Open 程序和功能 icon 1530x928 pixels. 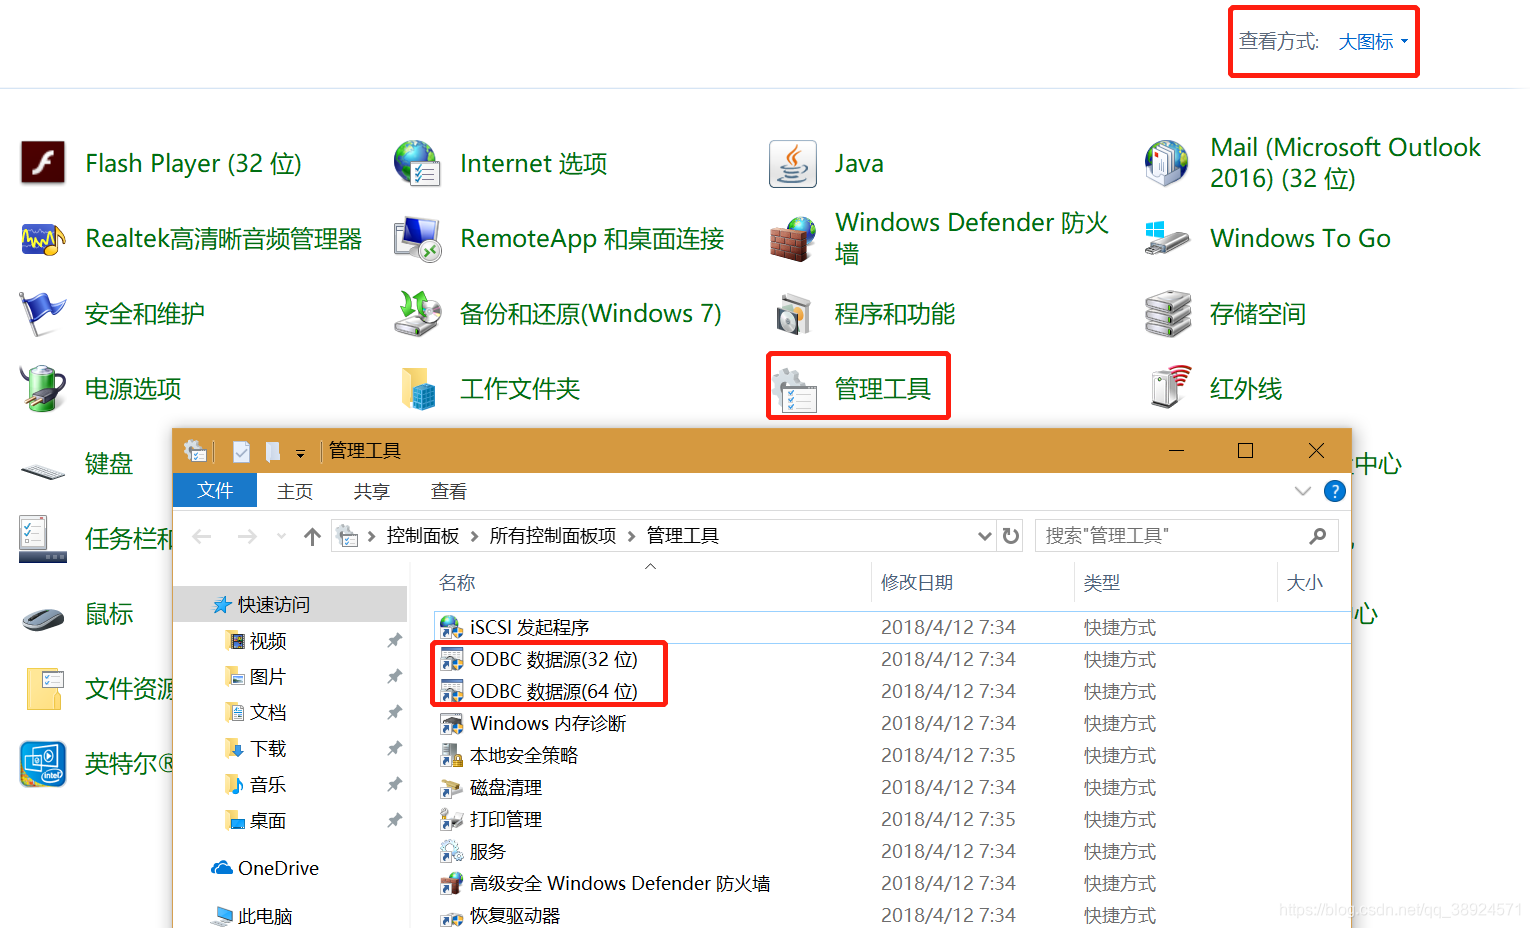click(793, 314)
